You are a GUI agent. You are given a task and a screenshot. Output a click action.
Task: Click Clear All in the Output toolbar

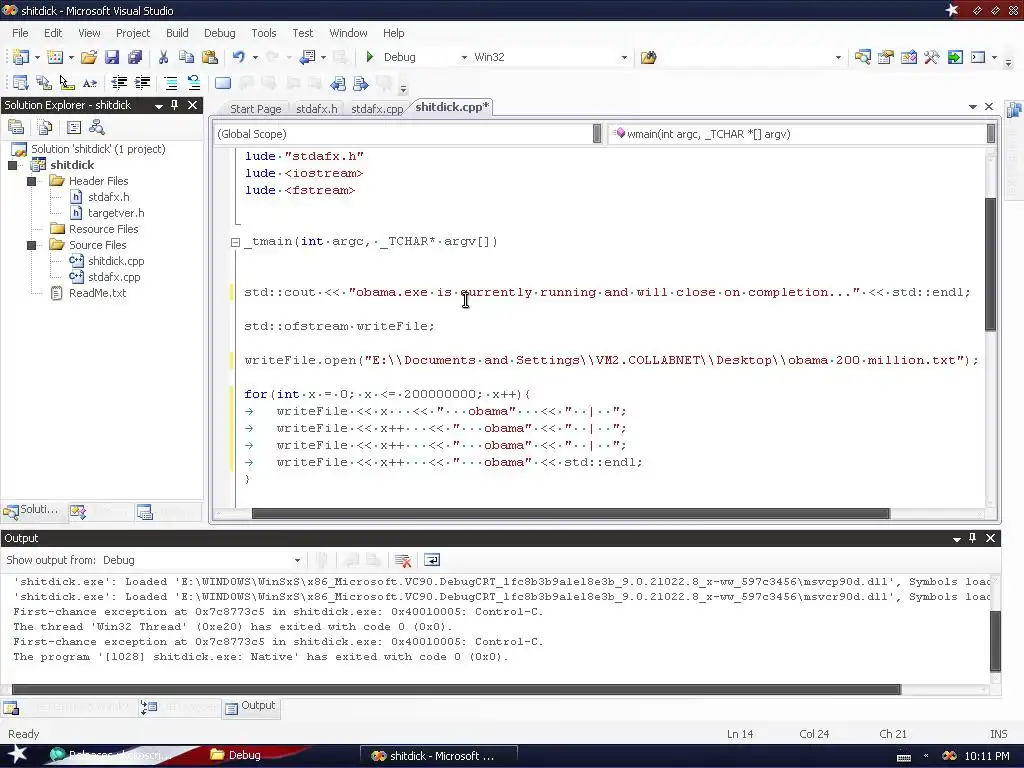pos(403,560)
